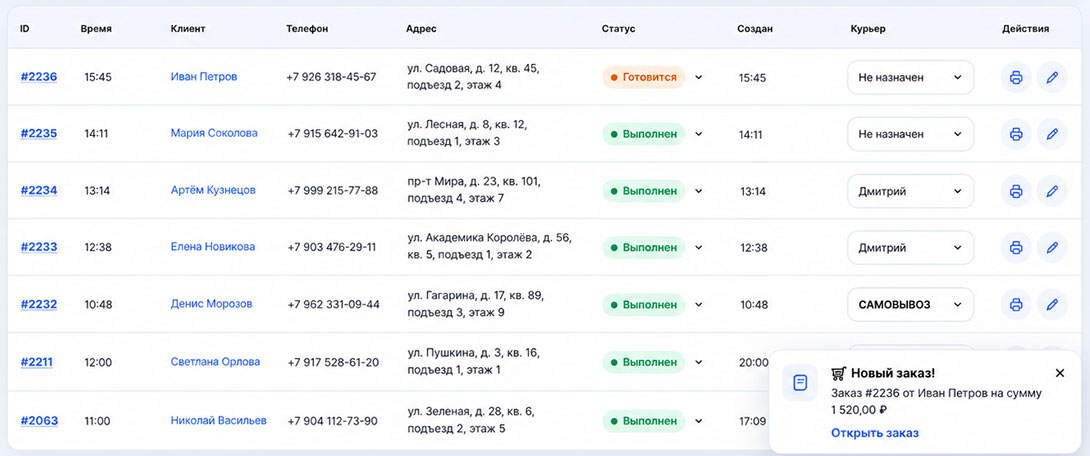The image size is (1090, 456).
Task: Open САМОВЫВОЗ courier dropdown
Action: [911, 304]
